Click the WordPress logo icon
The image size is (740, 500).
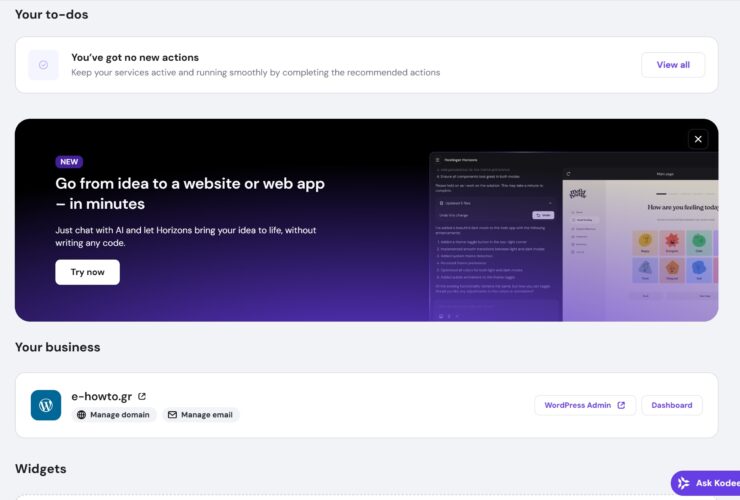pos(46,405)
